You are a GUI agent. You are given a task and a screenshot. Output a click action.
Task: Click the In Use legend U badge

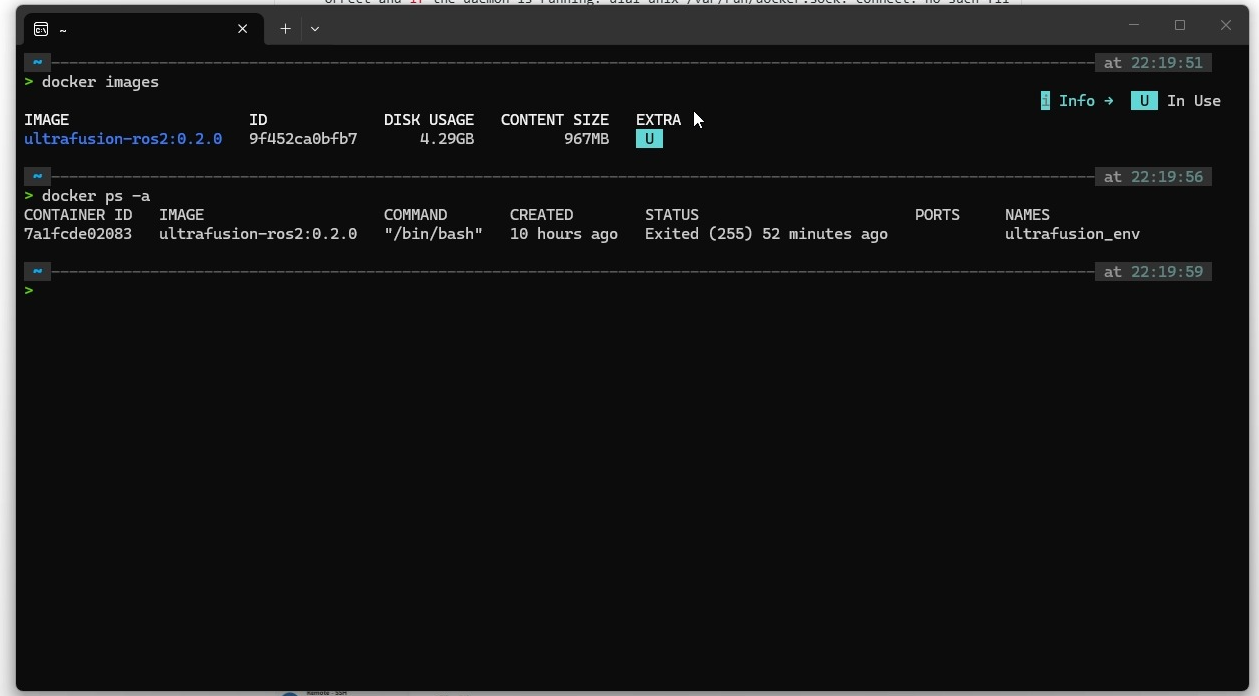coord(1144,101)
